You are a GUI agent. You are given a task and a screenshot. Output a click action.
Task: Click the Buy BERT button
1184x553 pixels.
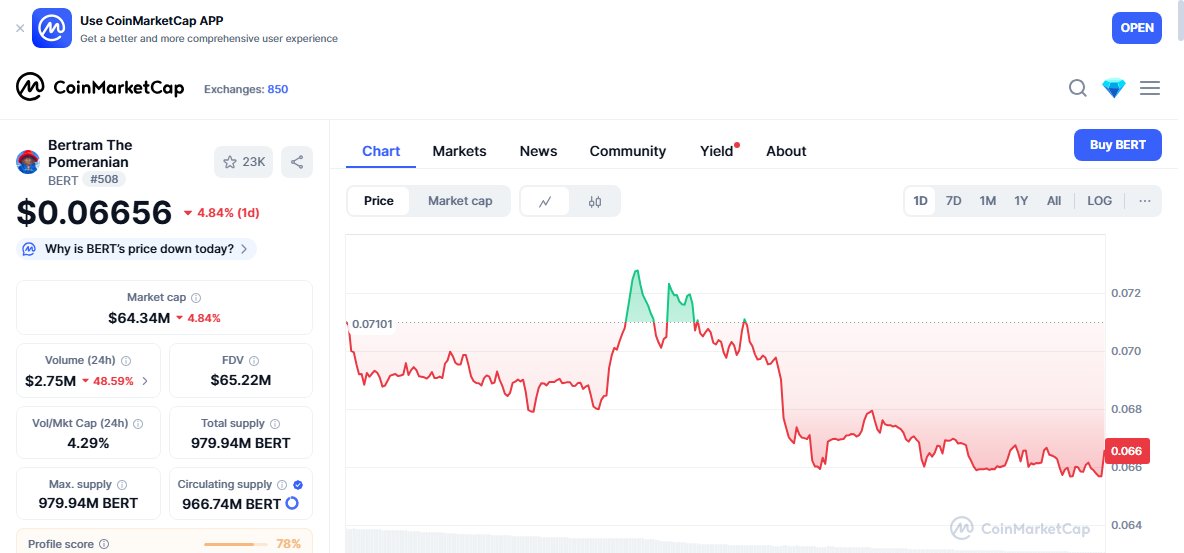[1118, 145]
